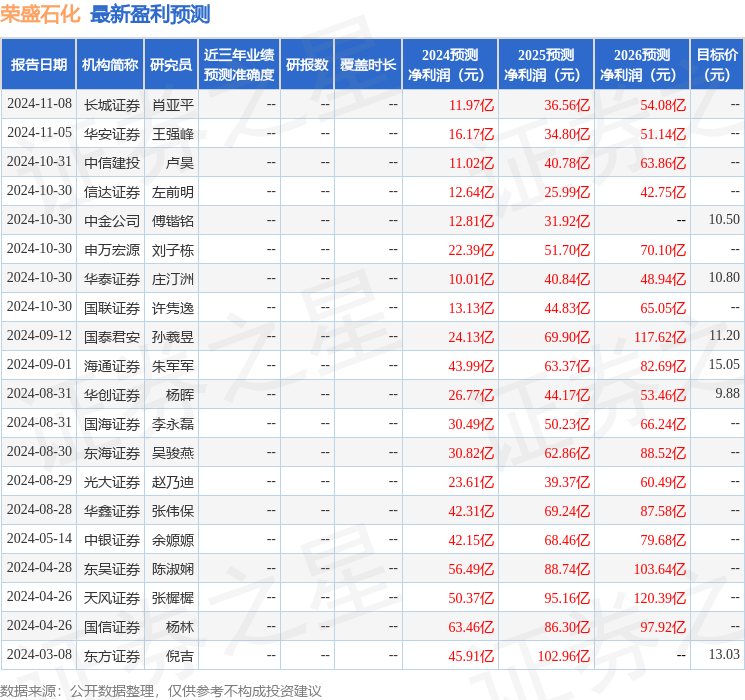Click the value 16.17亿
This screenshot has height=700, width=745.
pyautogui.click(x=471, y=134)
